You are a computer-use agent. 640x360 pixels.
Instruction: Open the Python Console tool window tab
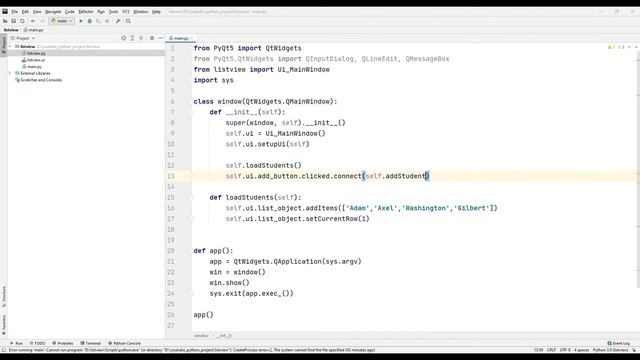[124, 343]
